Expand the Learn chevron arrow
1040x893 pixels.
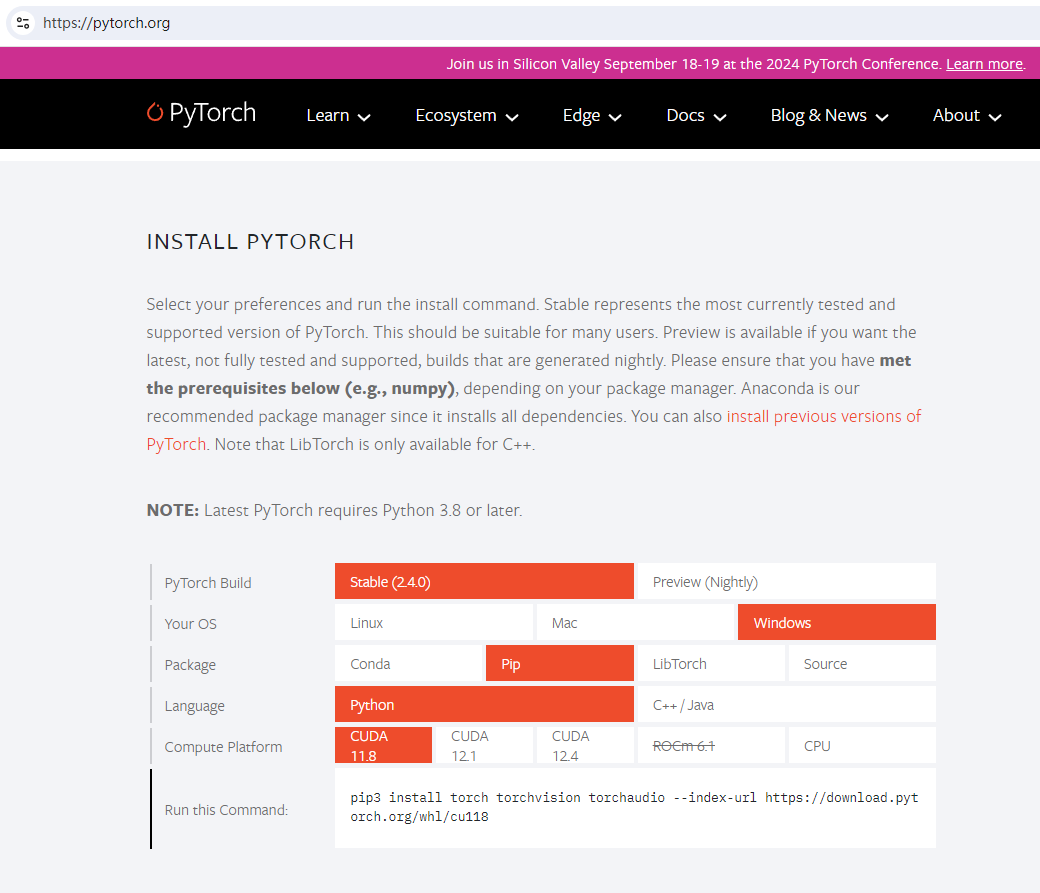click(363, 117)
